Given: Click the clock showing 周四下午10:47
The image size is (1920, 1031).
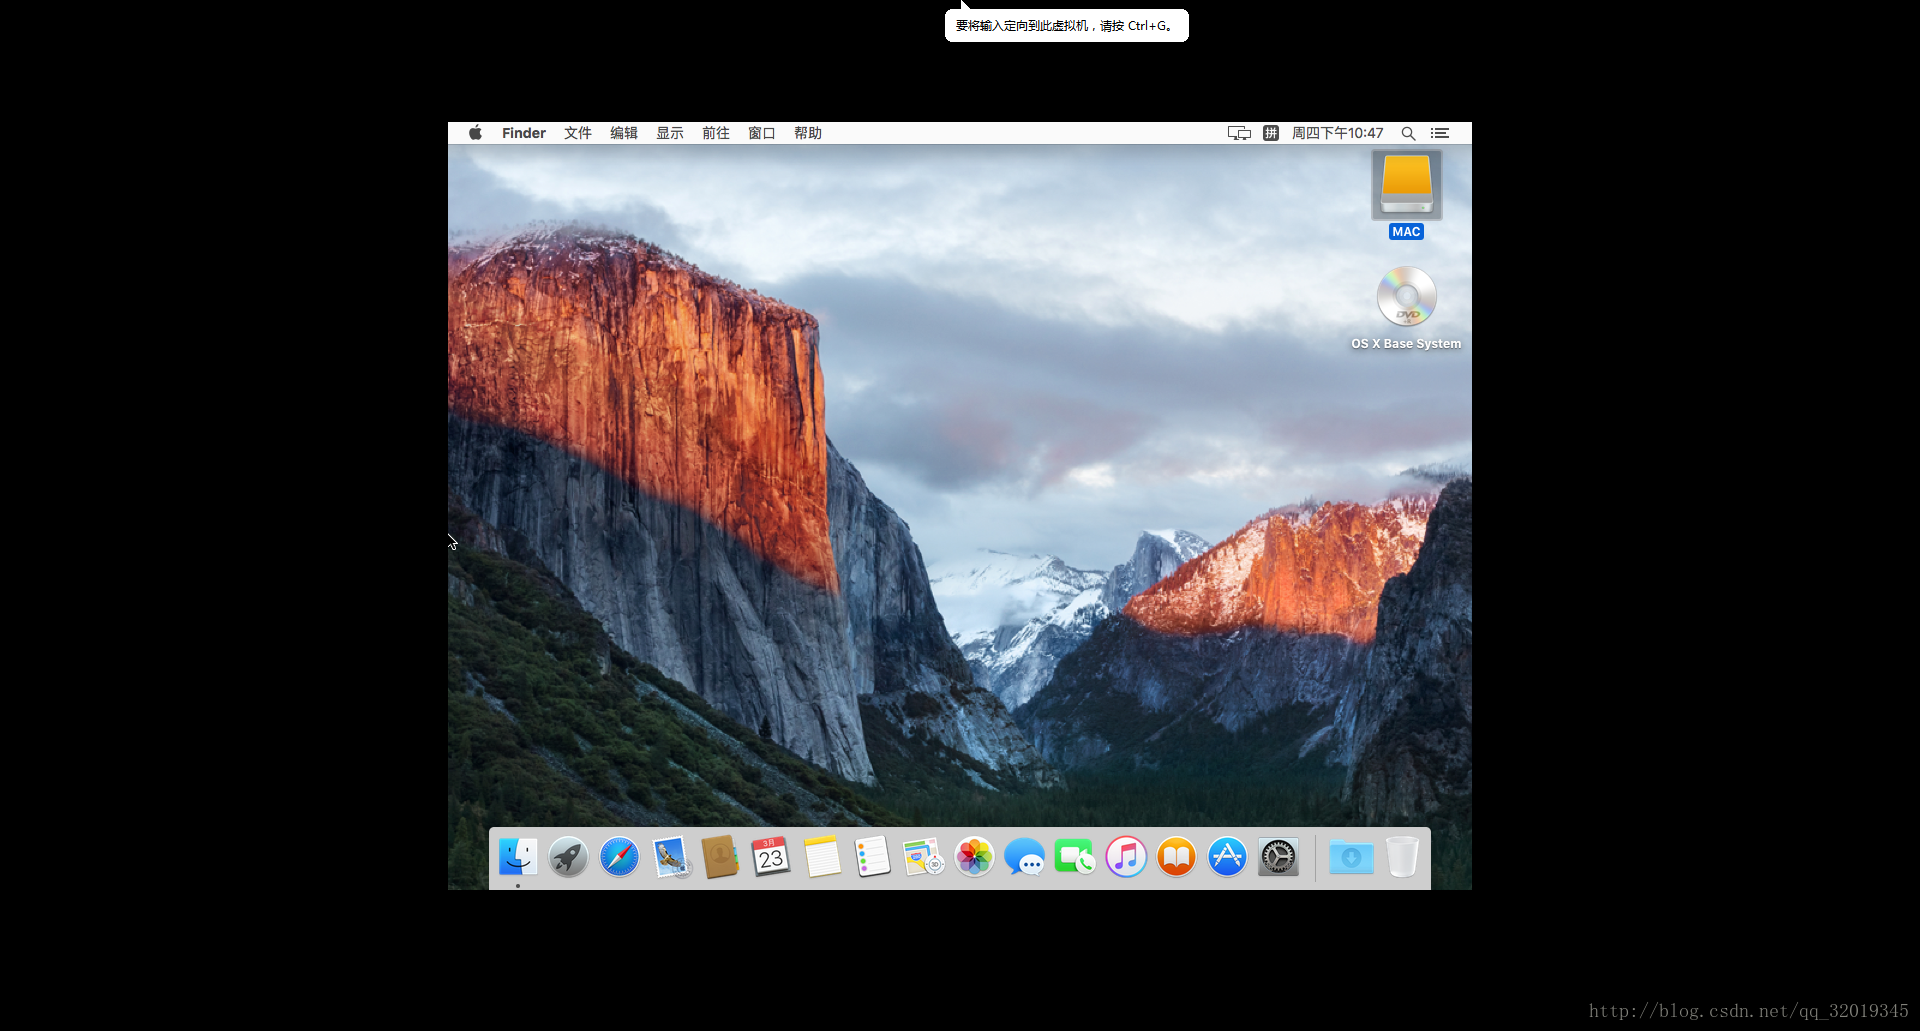Looking at the screenshot, I should coord(1338,133).
